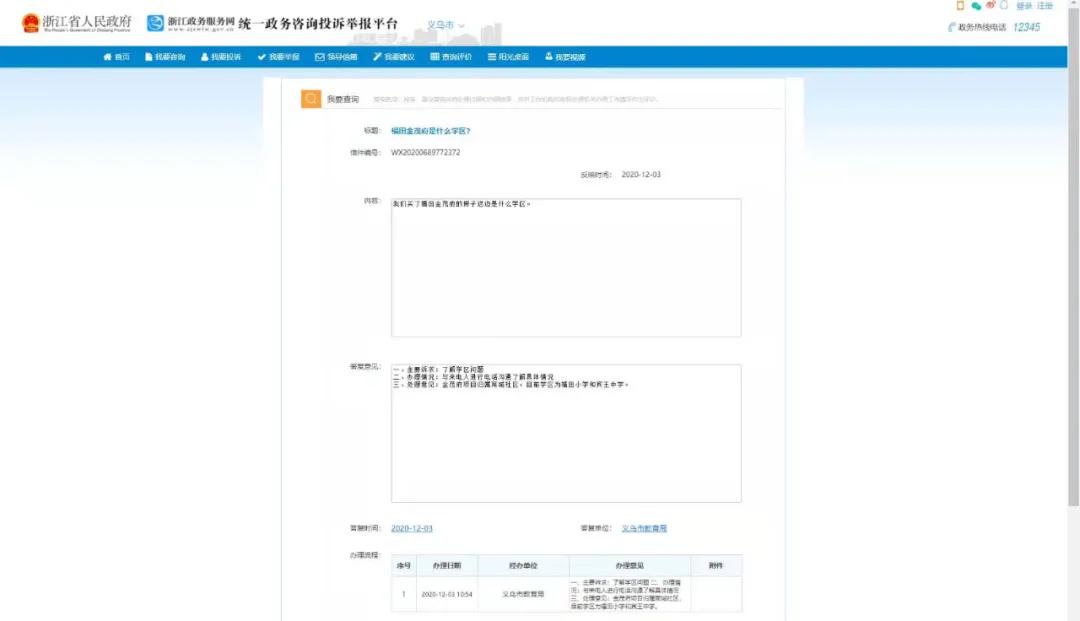Click the Weibo icon near 登录
1080x621 pixels.
click(990, 7)
